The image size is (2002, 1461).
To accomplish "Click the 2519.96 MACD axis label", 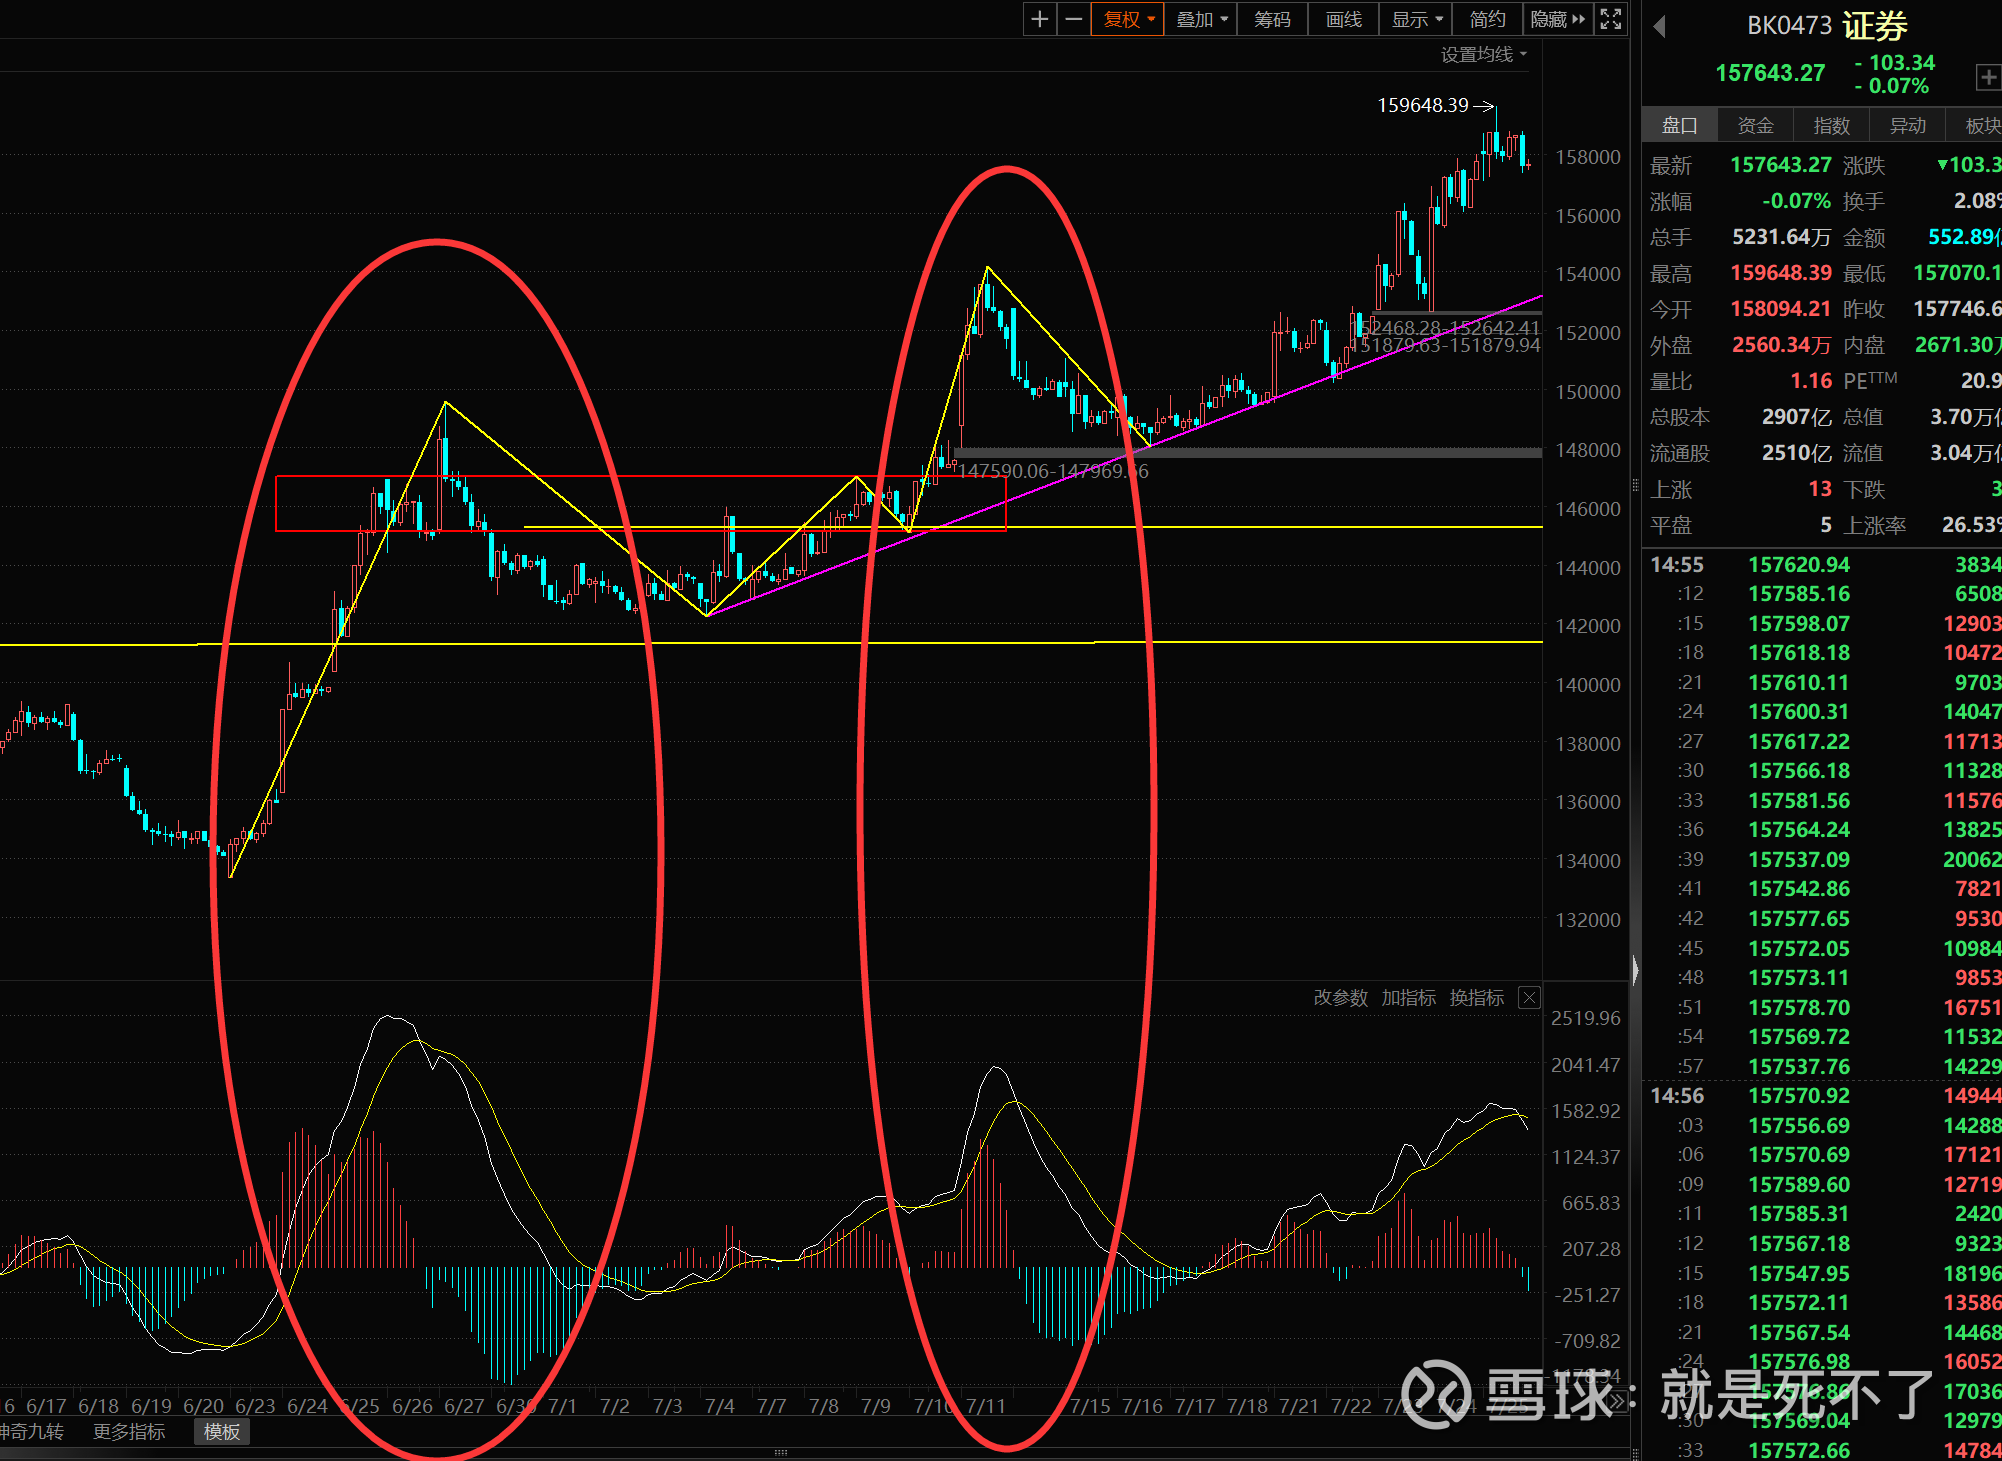I will [1585, 1018].
